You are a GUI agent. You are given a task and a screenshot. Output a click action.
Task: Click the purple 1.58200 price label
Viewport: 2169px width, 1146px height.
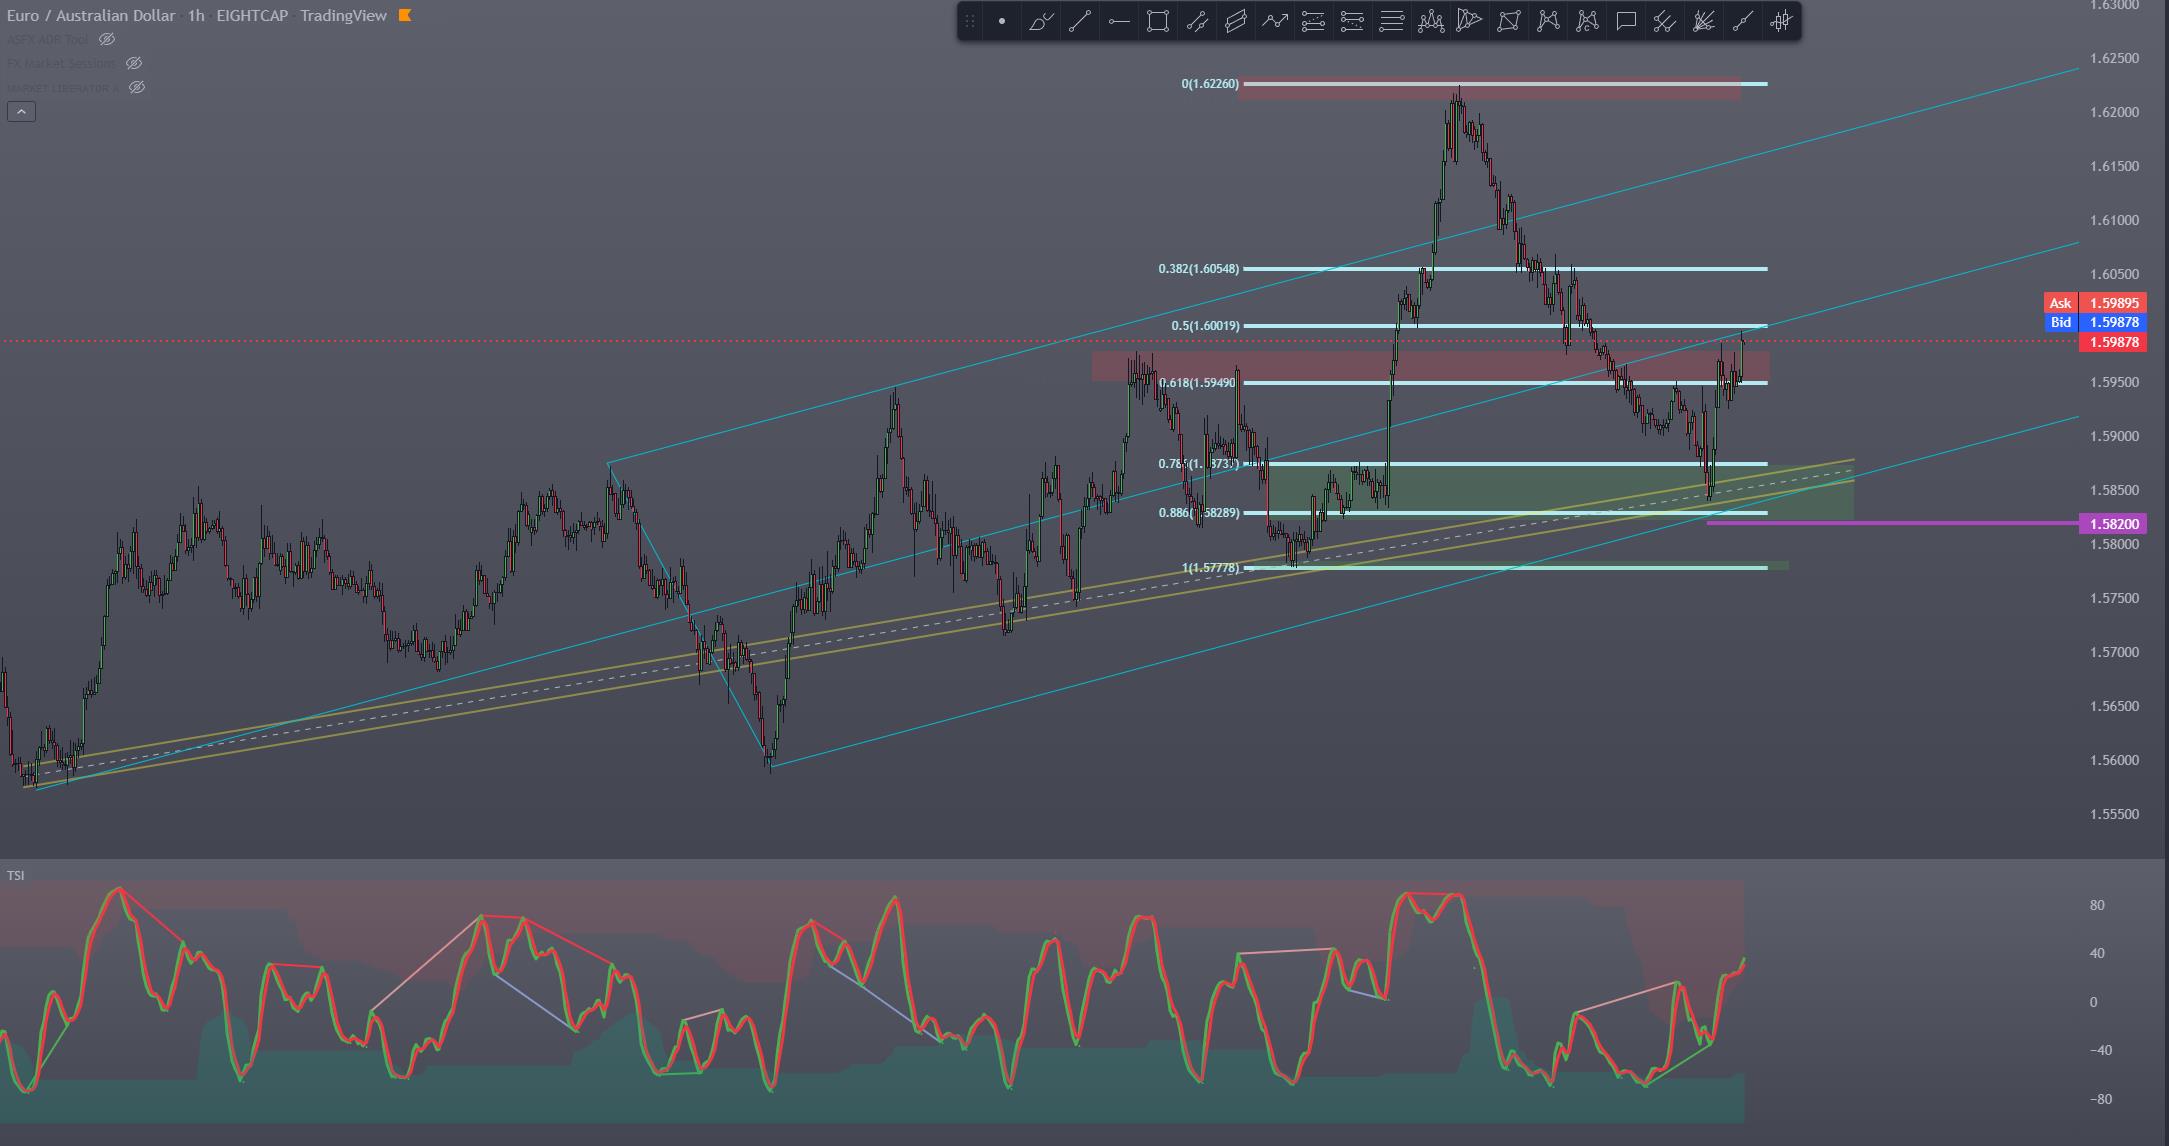[x=2111, y=523]
